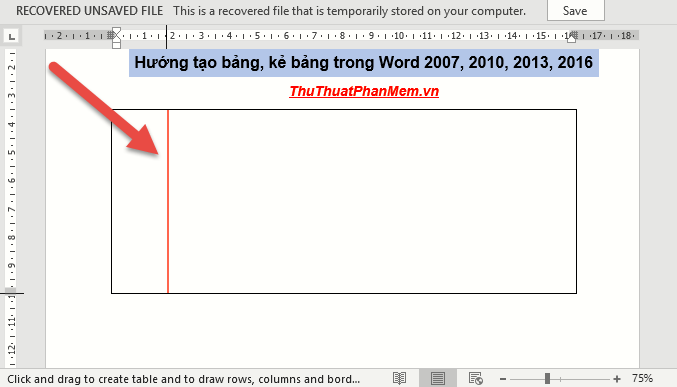The width and height of the screenshot is (677, 387).
Task: Open zoom dialog via 75% level
Action: 642,378
